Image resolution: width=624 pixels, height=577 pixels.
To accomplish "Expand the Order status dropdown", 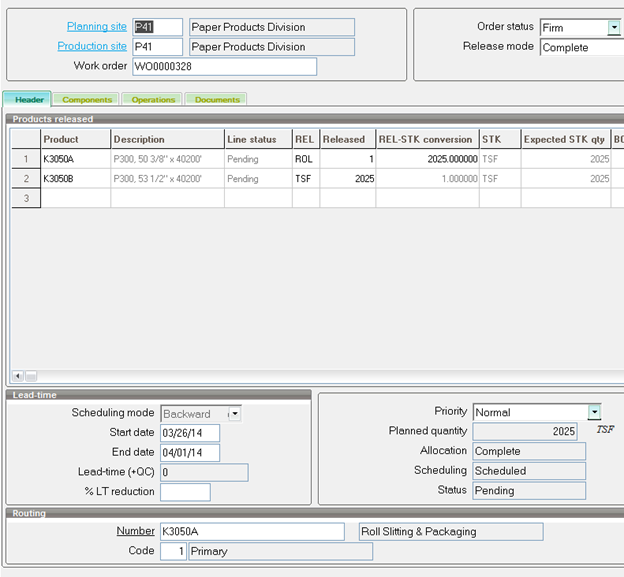I will 613,28.
